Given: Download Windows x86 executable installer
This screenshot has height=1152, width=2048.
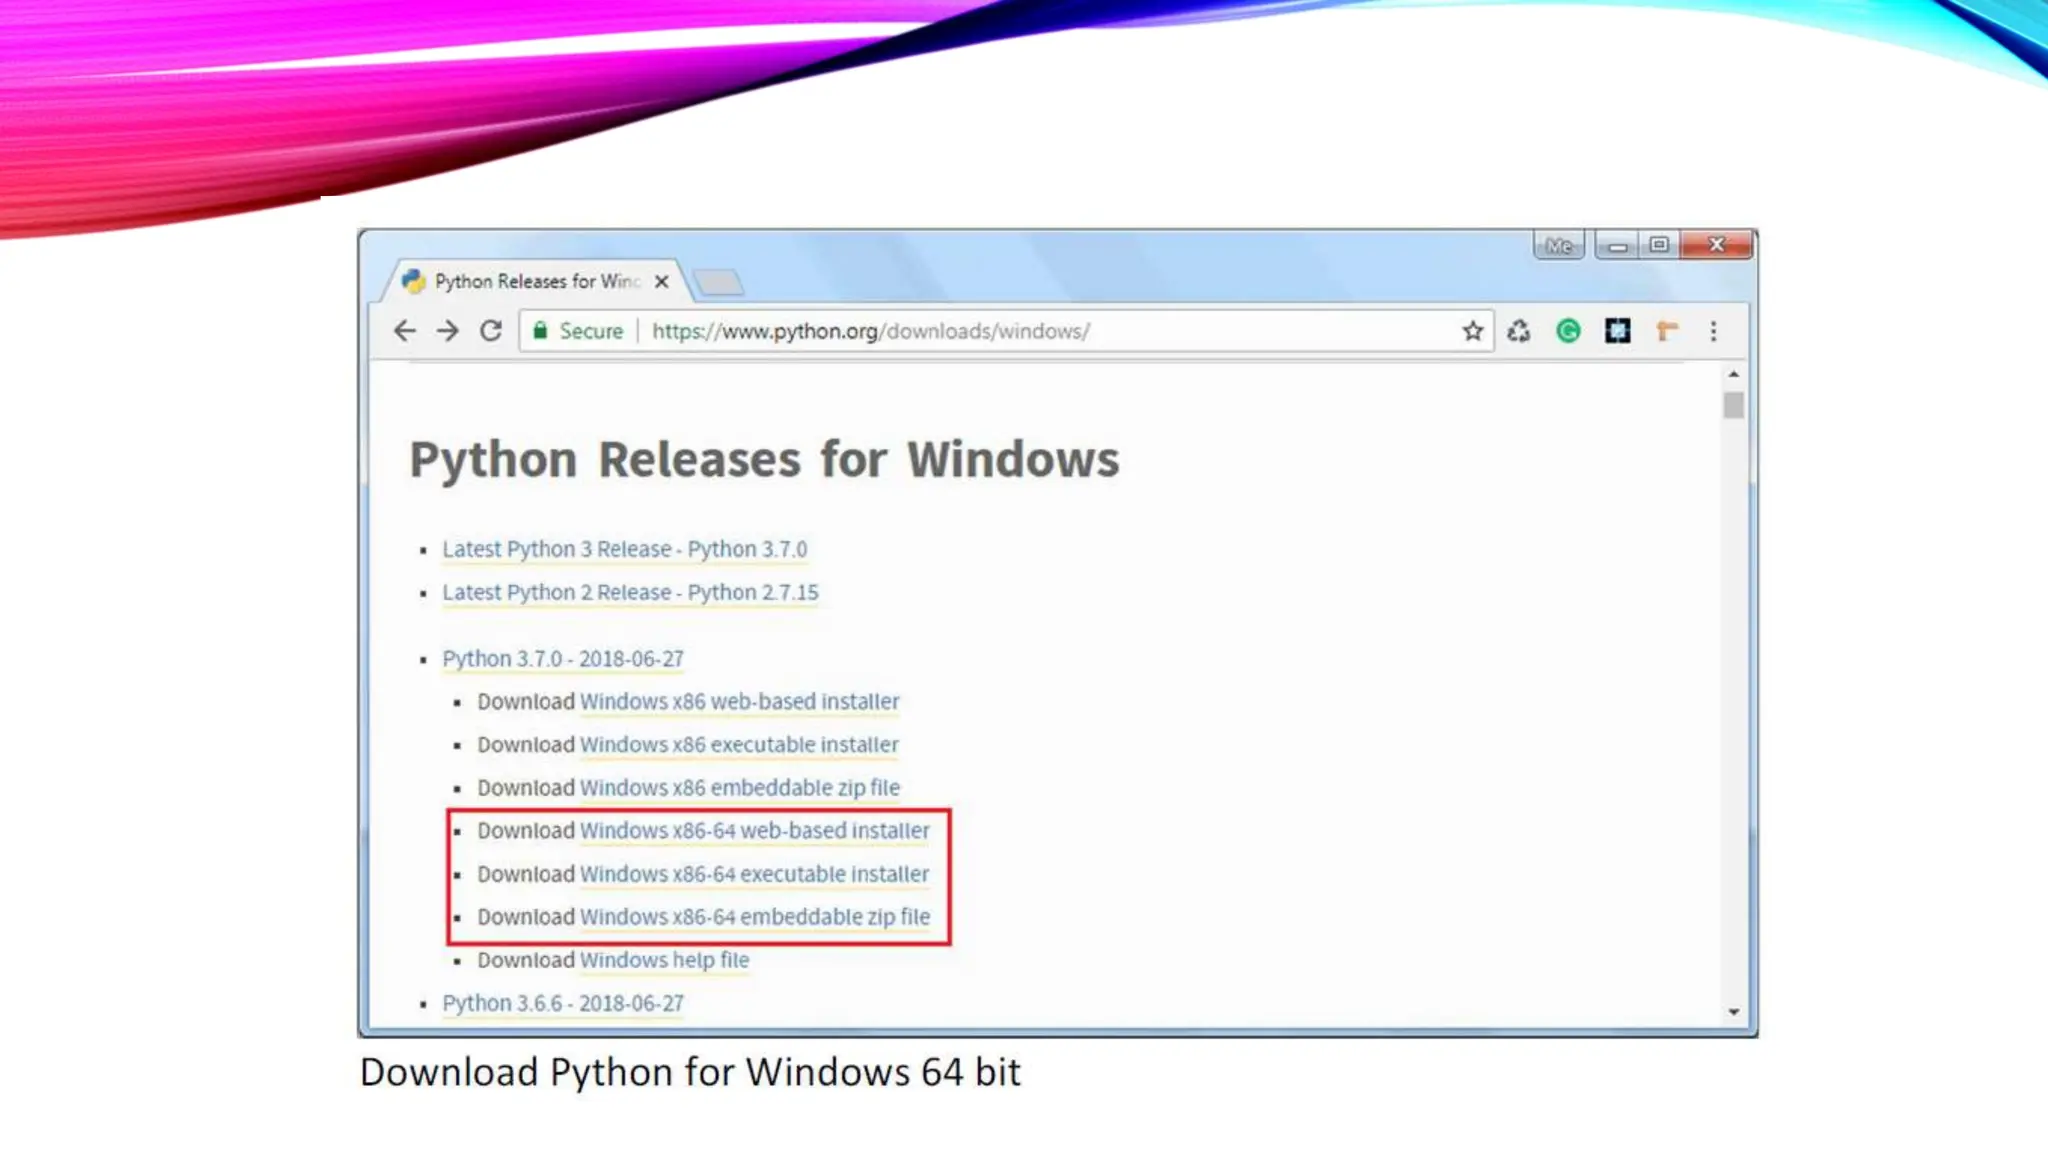Looking at the screenshot, I should click(x=739, y=745).
